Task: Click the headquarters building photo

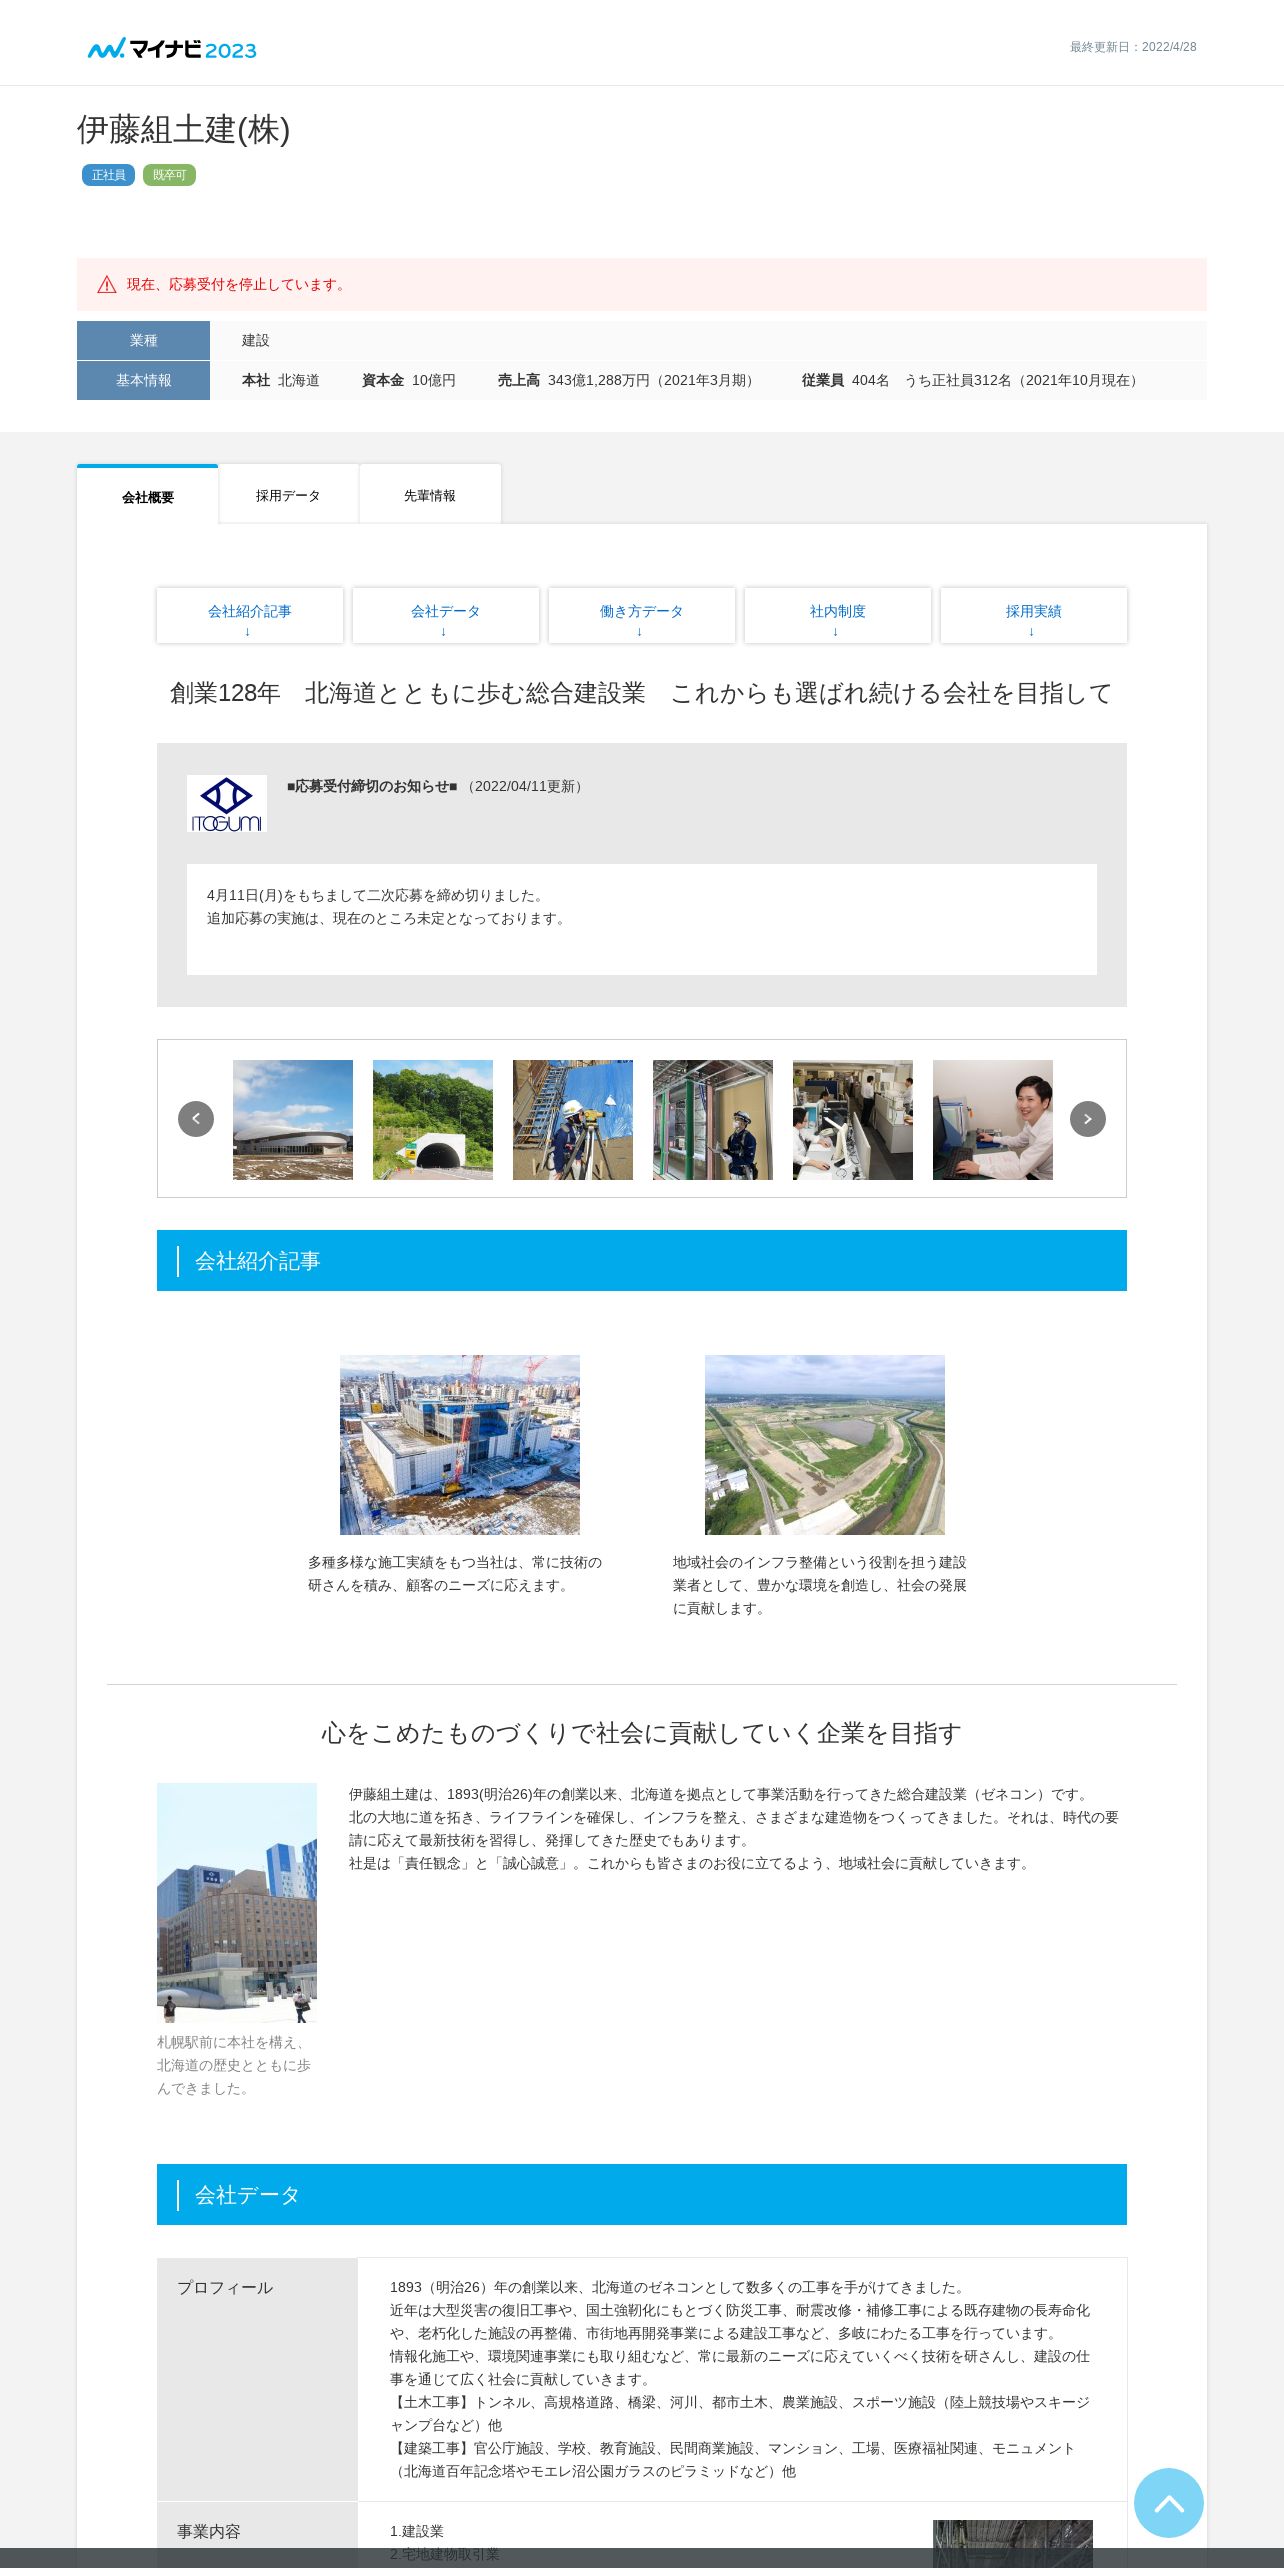Action: [x=237, y=1903]
